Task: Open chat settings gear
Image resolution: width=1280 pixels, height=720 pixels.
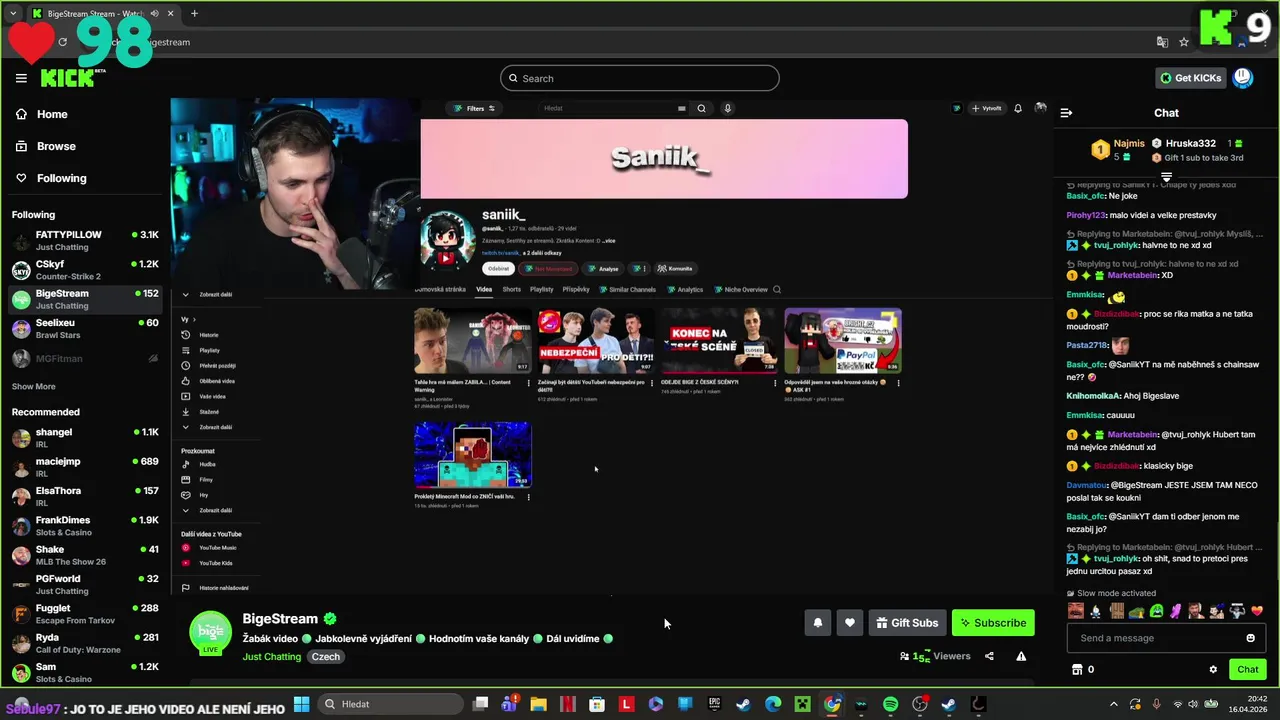Action: coord(1213,669)
